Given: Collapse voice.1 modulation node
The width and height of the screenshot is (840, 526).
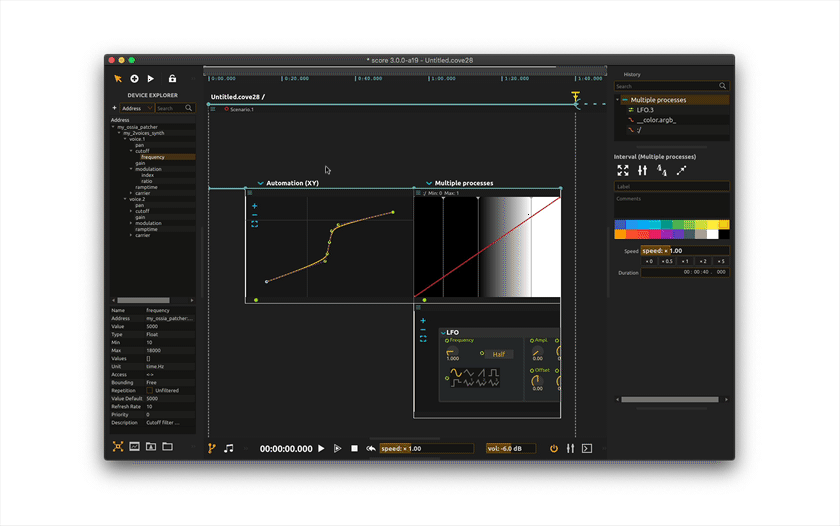Looking at the screenshot, I should click(x=131, y=169).
